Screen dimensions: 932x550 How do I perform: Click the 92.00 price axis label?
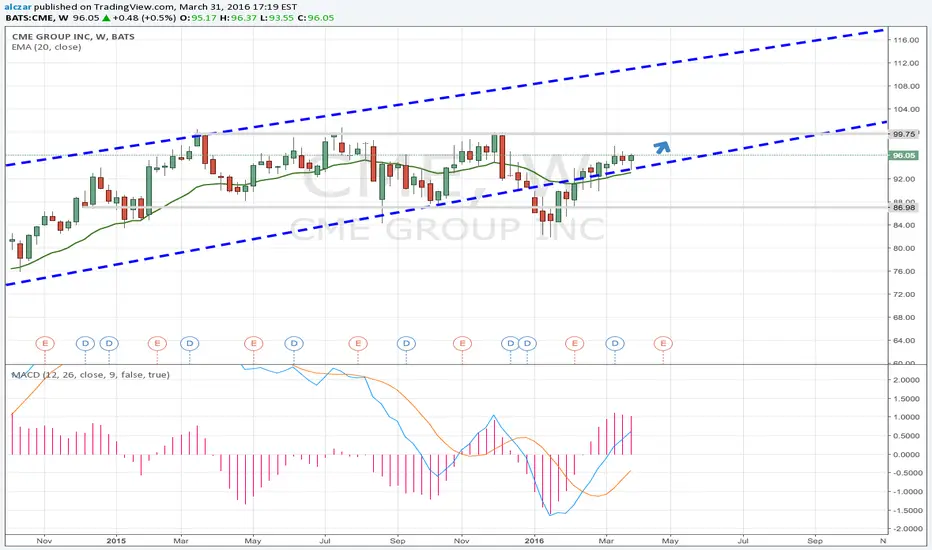pos(906,178)
